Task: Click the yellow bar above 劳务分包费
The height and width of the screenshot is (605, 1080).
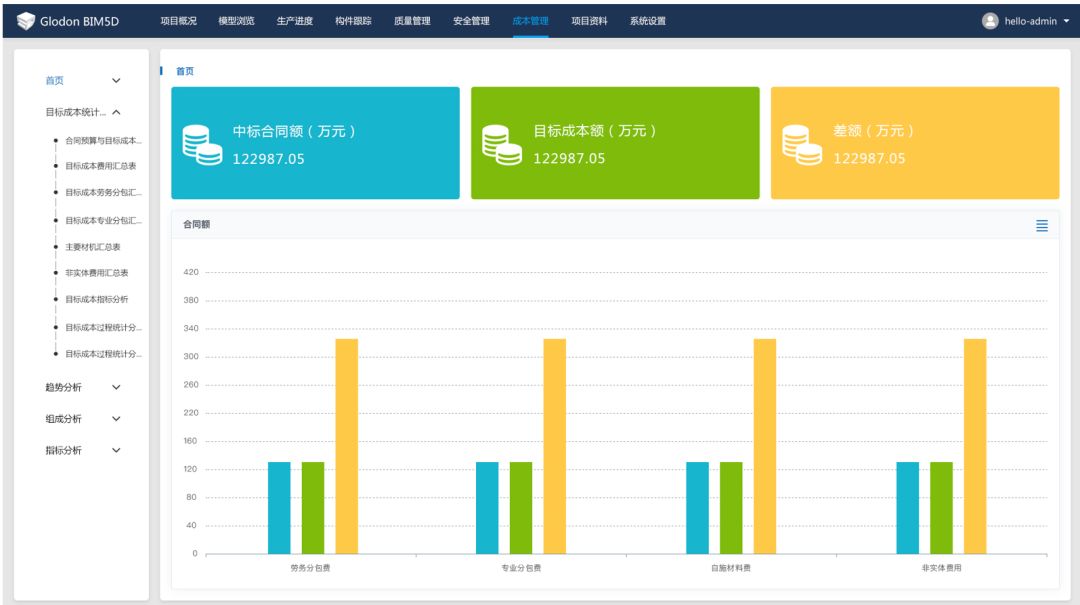Action: [346, 445]
